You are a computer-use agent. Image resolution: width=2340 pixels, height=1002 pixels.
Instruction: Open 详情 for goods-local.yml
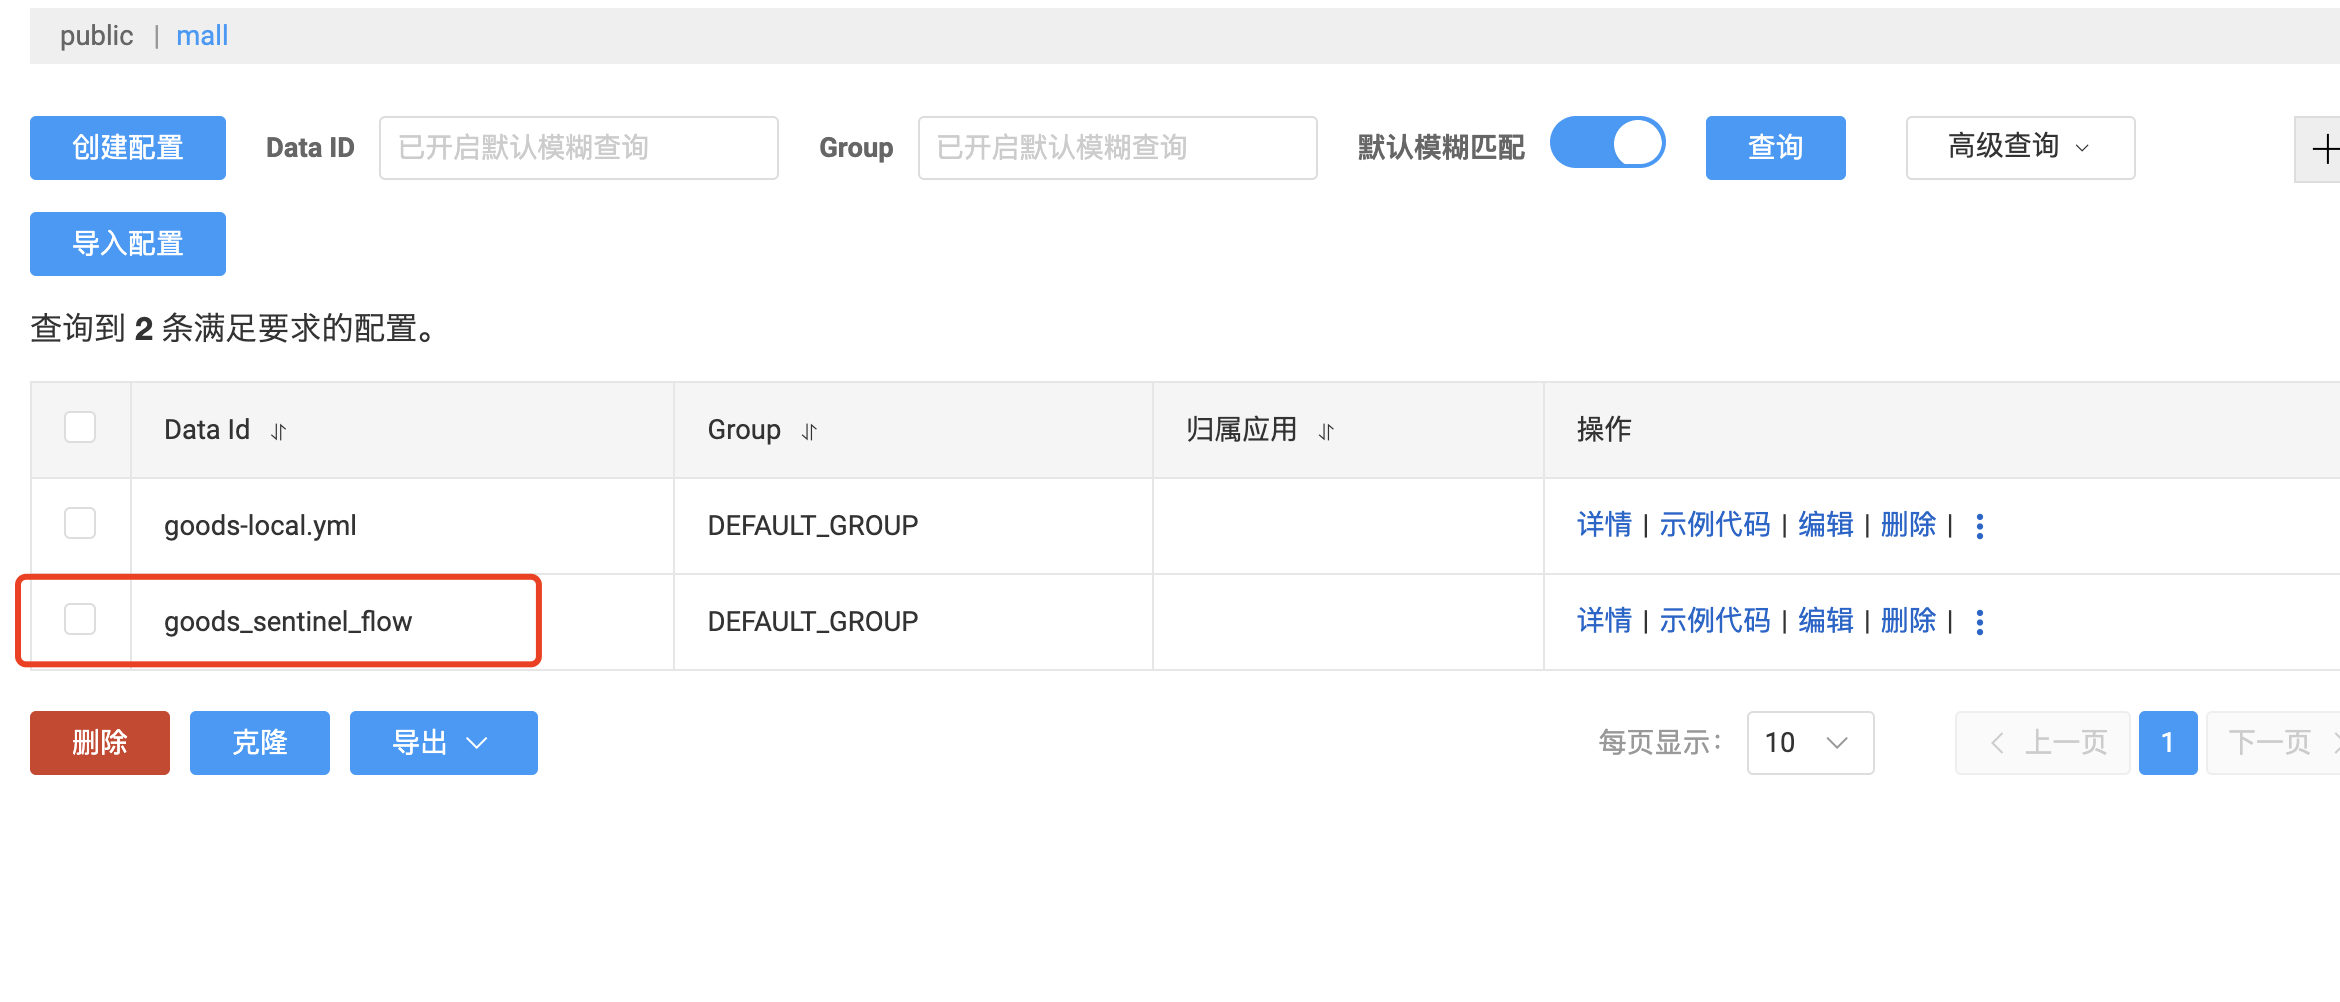click(1604, 525)
